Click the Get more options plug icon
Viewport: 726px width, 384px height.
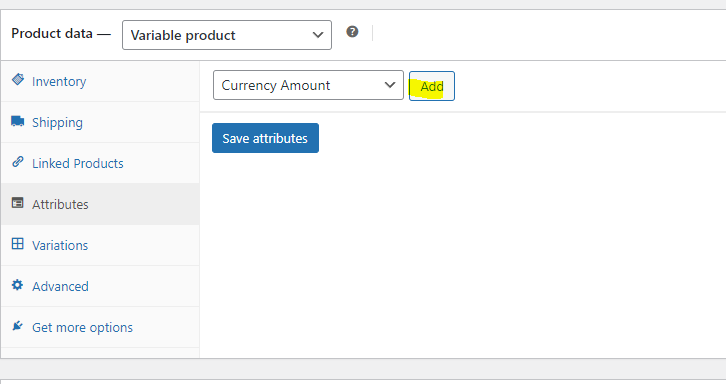pos(18,326)
